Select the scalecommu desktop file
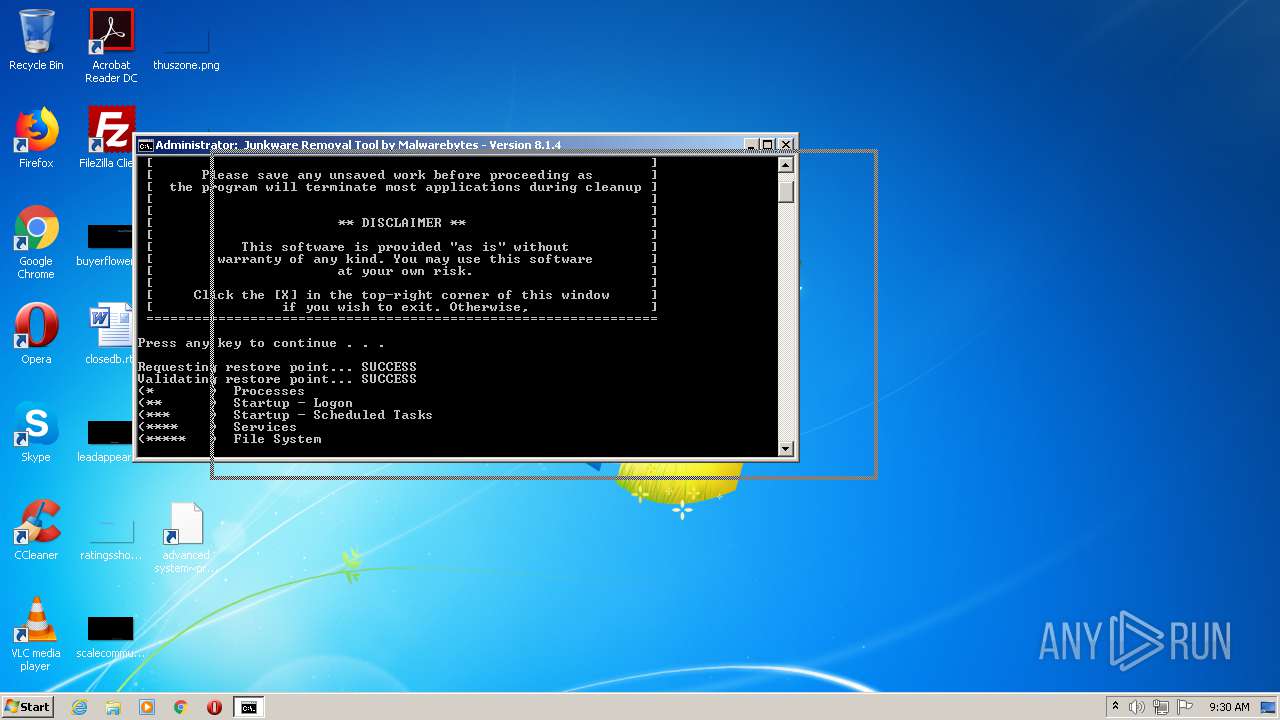Viewport: 1280px width, 720px height. pos(110,638)
